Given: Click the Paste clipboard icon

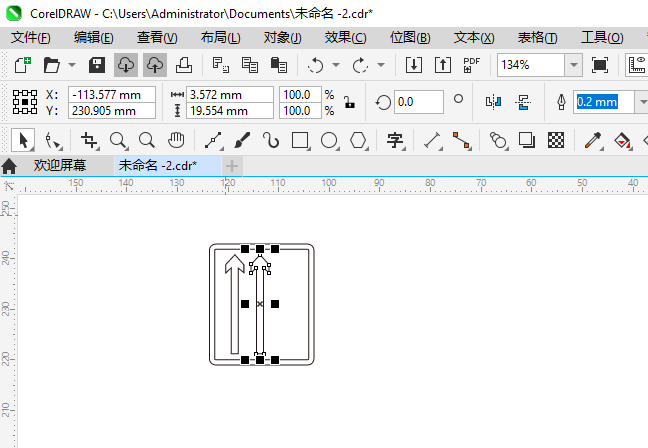Looking at the screenshot, I should pos(279,65).
